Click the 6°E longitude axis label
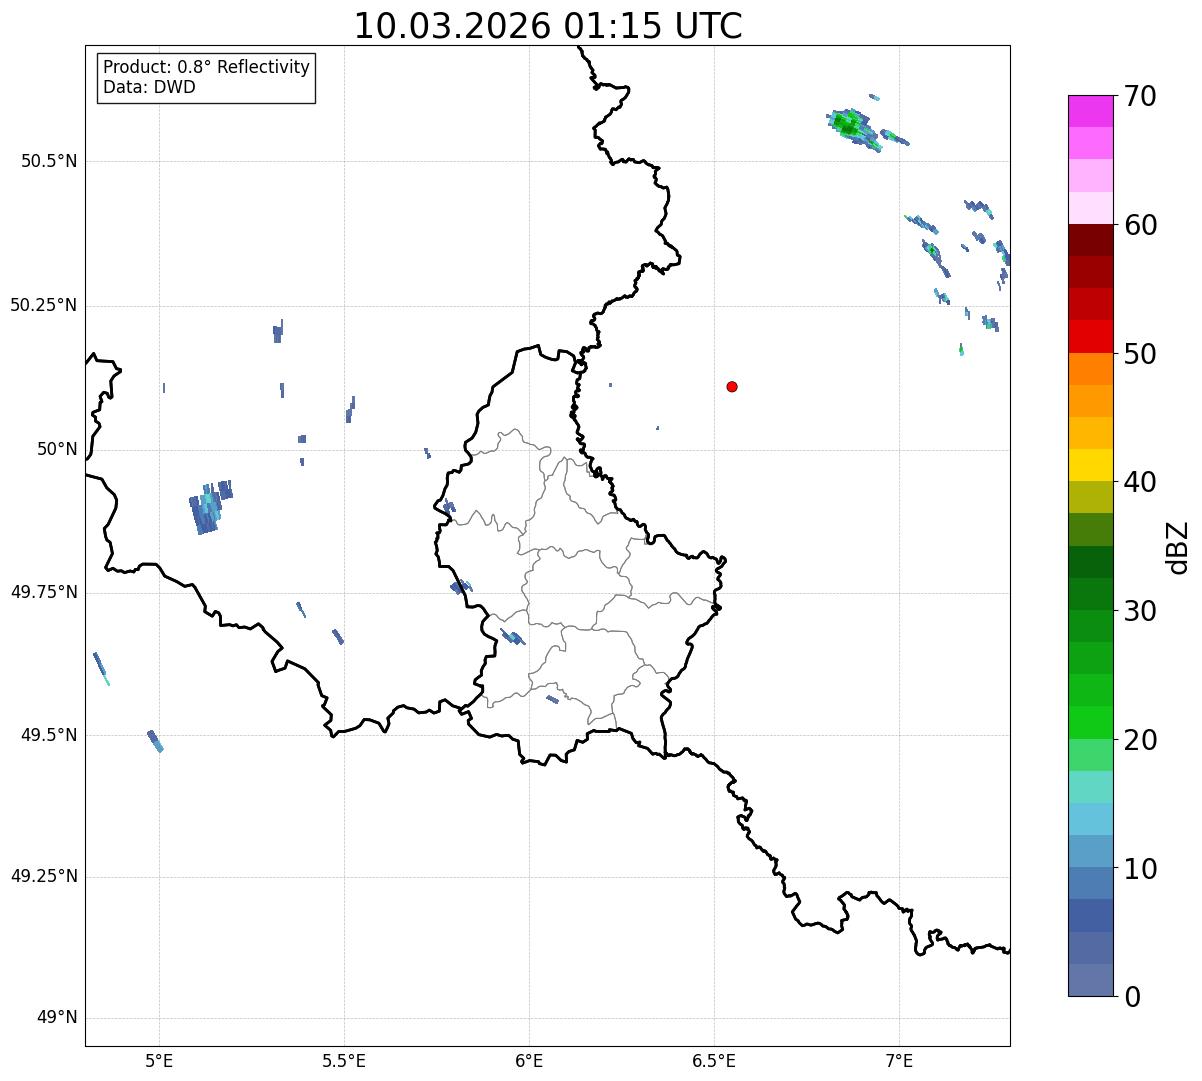The width and height of the screenshot is (1202, 1081). 529,1060
